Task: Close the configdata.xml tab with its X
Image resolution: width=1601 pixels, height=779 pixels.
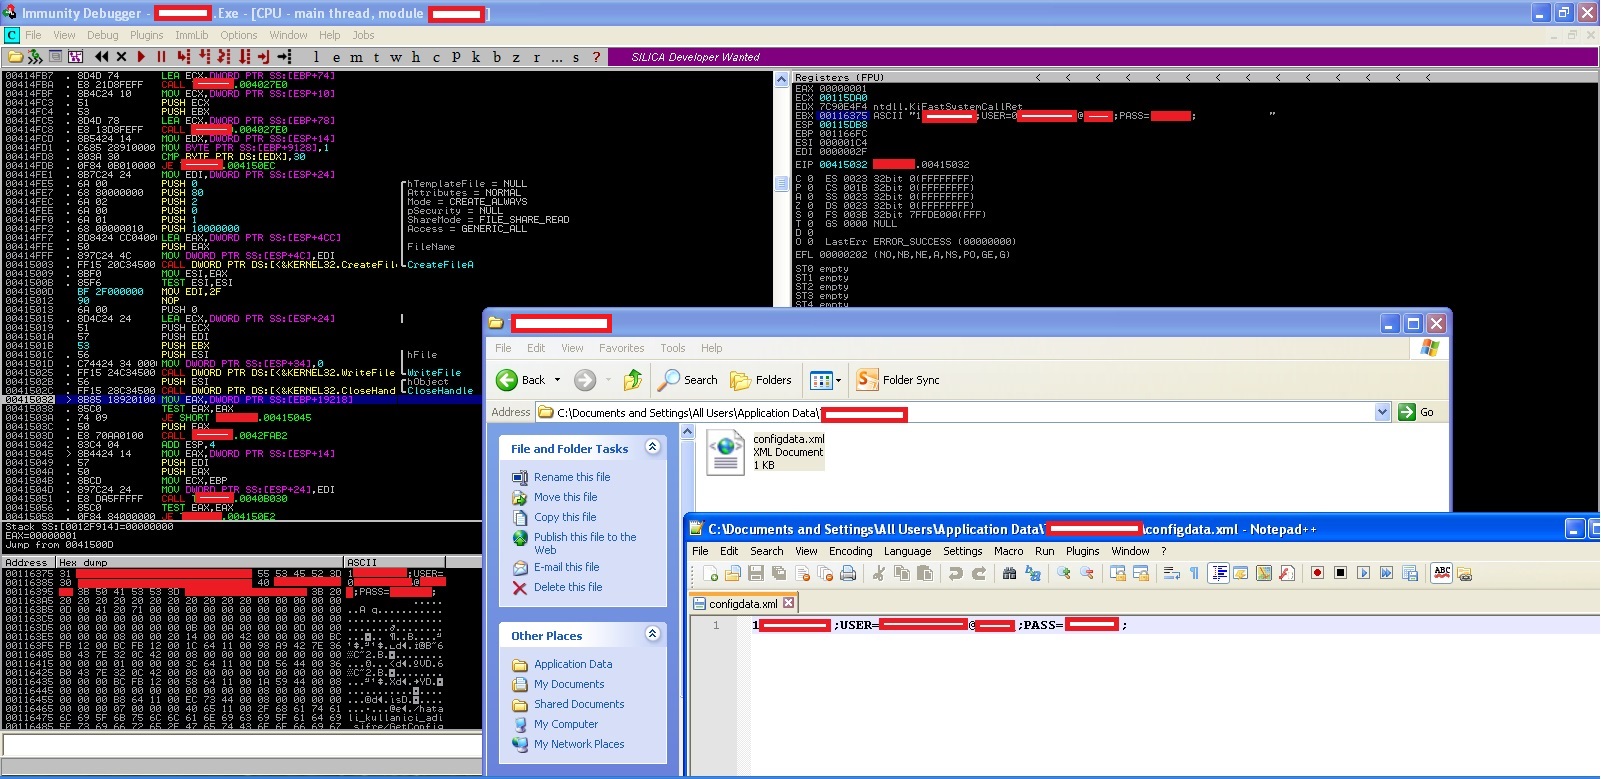Action: tap(788, 603)
